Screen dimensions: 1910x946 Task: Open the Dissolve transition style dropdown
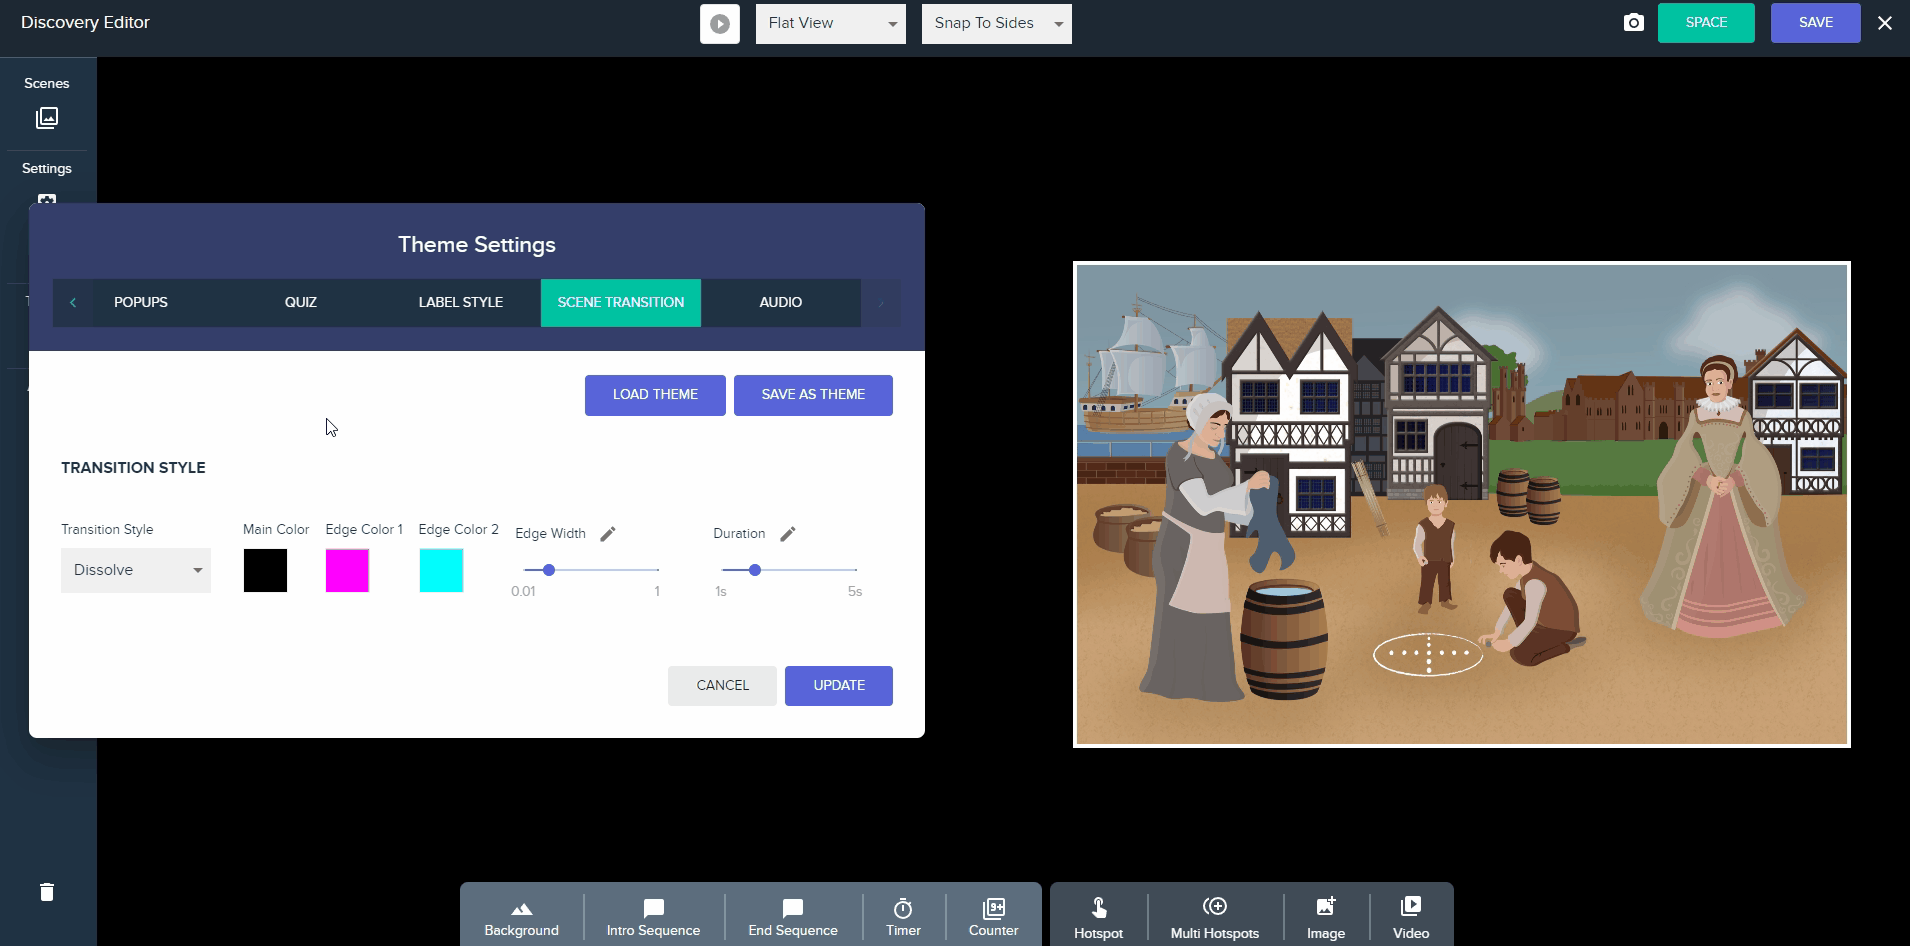pyautogui.click(x=136, y=570)
